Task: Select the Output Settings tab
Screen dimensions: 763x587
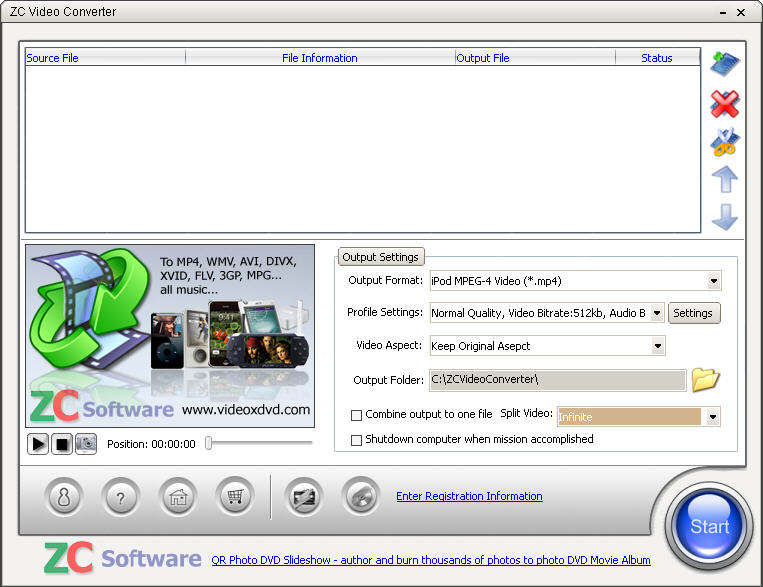Action: pyautogui.click(x=380, y=257)
